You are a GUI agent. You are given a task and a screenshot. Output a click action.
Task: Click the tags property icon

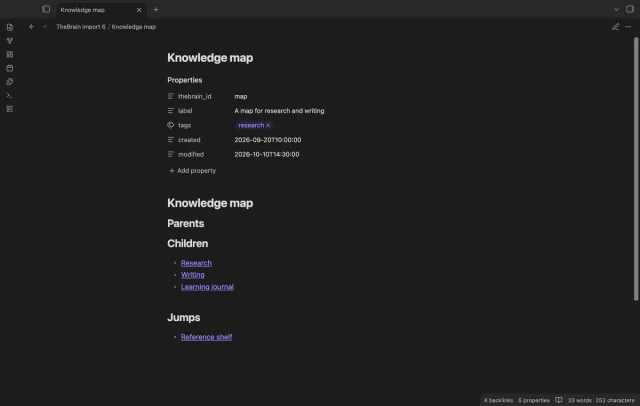click(171, 125)
